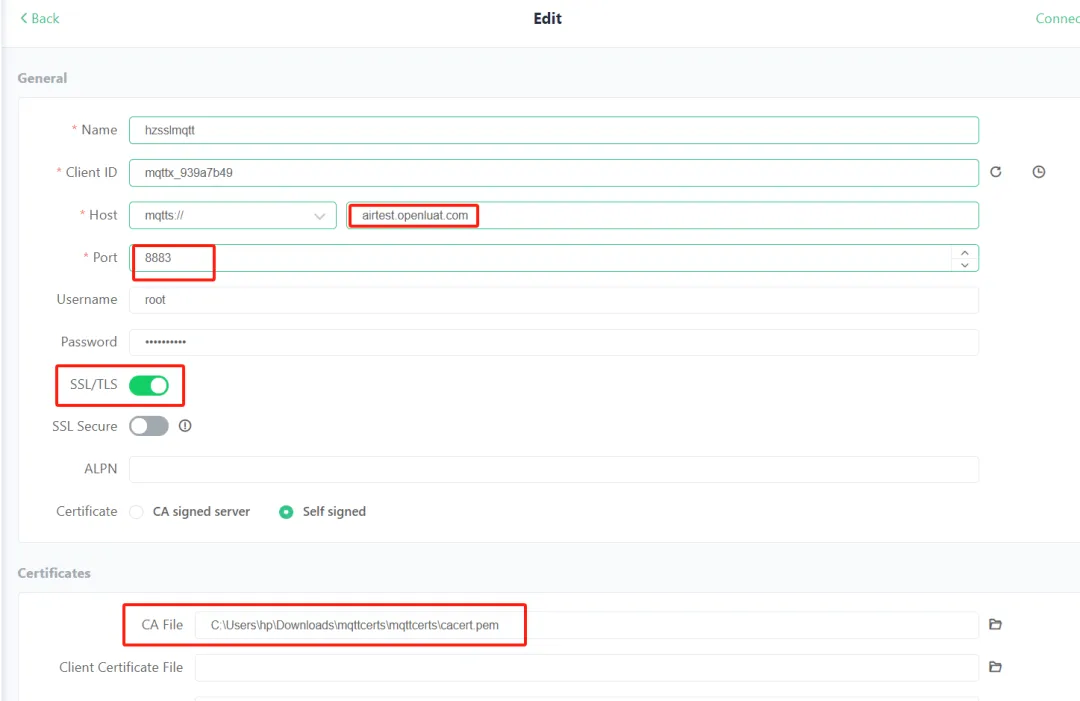The width and height of the screenshot is (1080, 701).
Task: Enable the SSL Secure switch
Action: point(149,426)
